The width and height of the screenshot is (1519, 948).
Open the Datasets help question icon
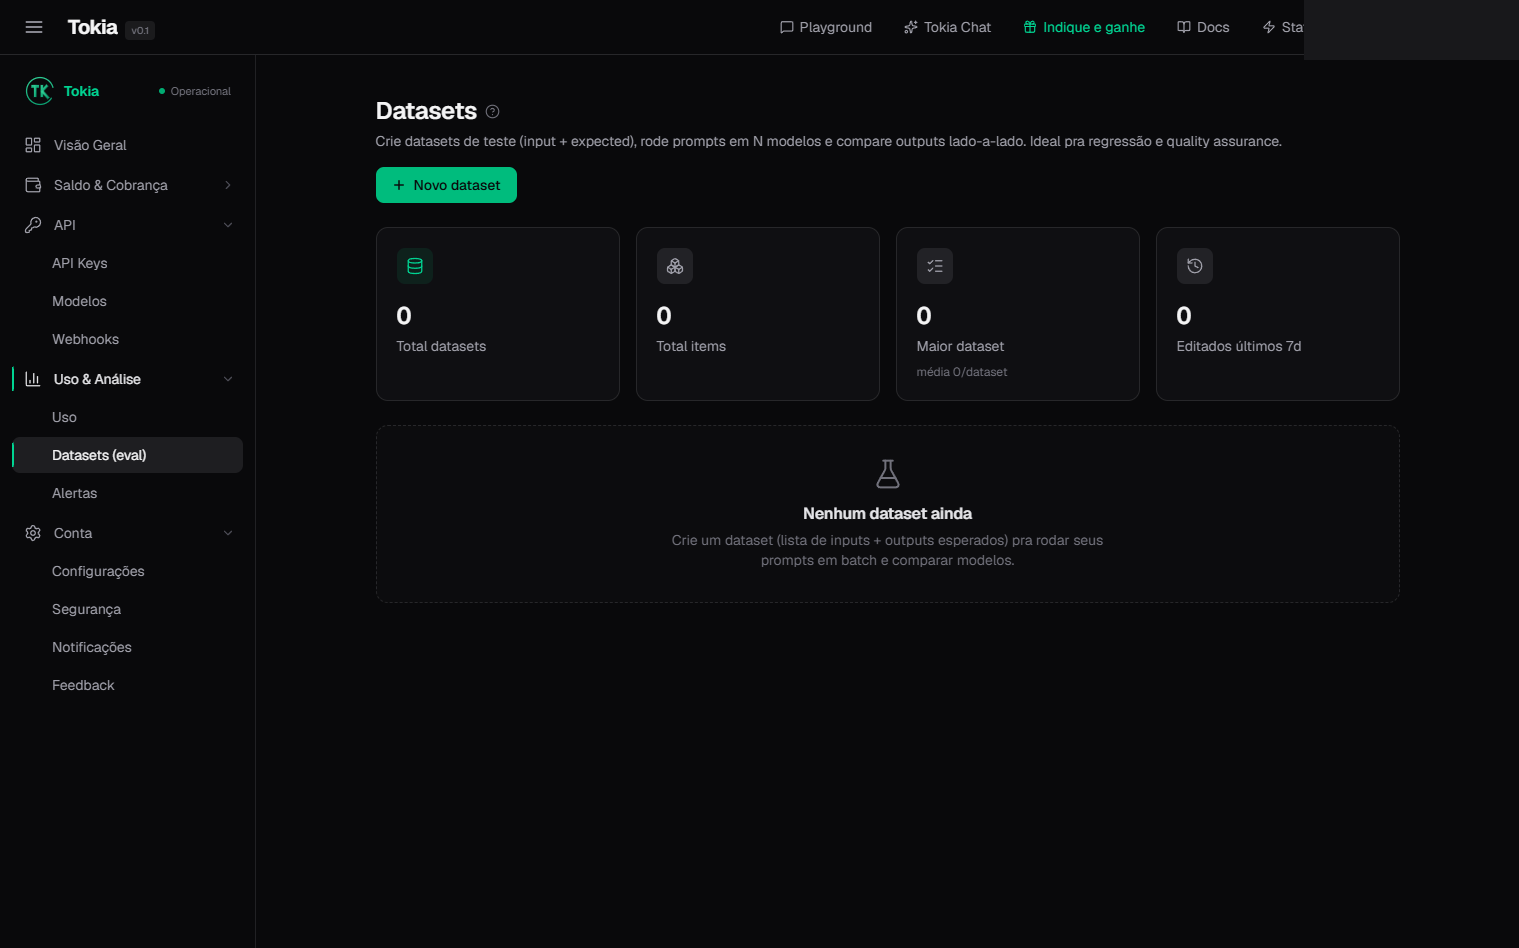492,112
